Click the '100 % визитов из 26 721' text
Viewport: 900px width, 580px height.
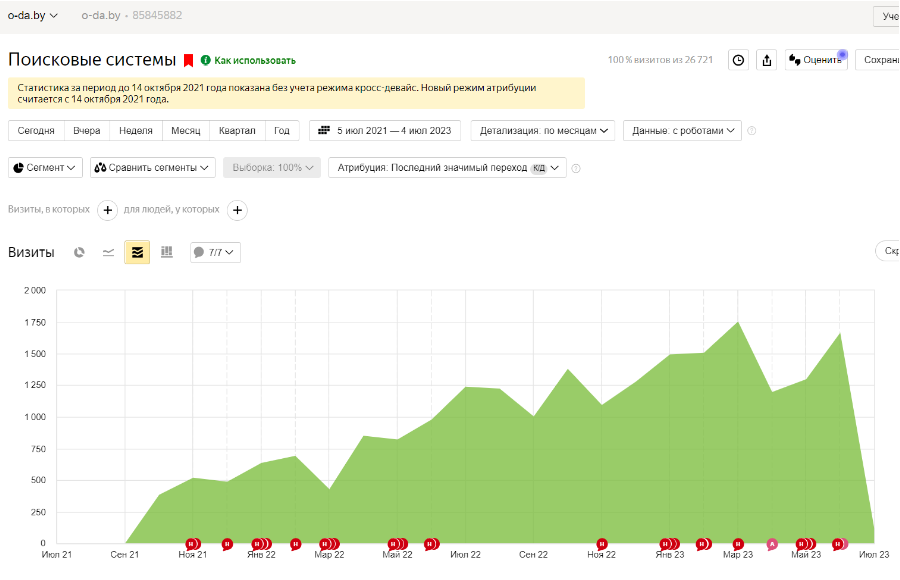coord(660,60)
